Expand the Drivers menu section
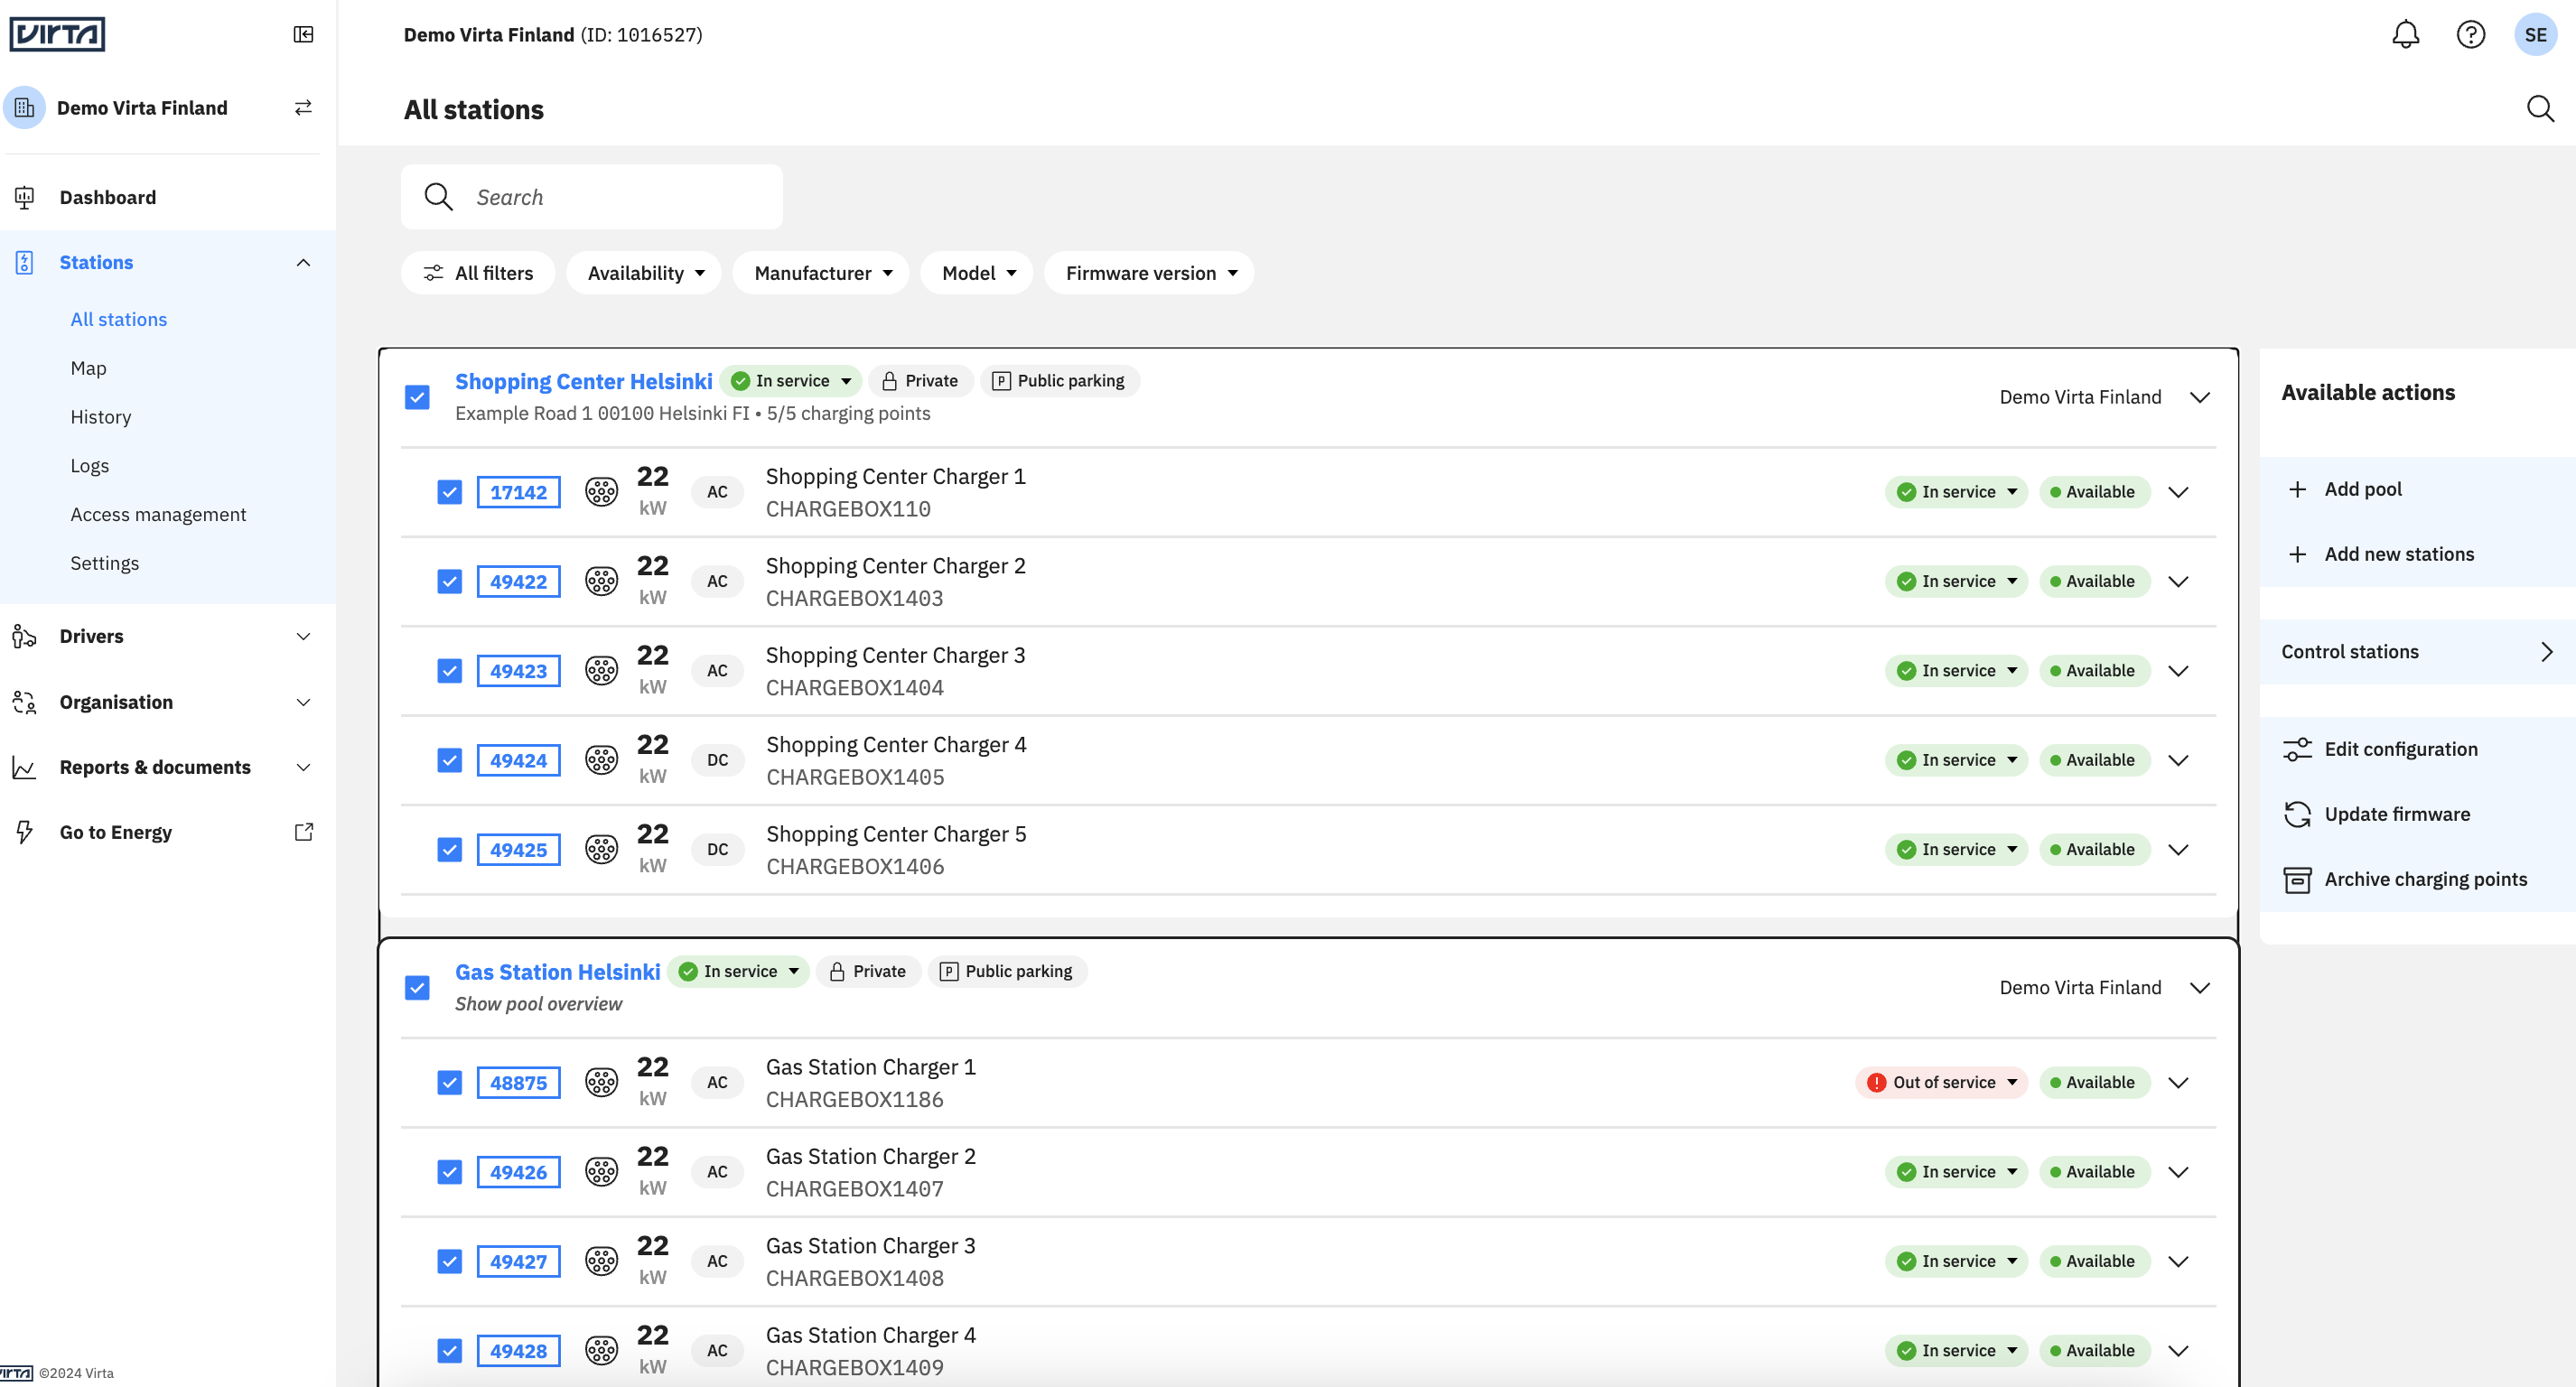Image resolution: width=2576 pixels, height=1387 pixels. click(x=168, y=636)
